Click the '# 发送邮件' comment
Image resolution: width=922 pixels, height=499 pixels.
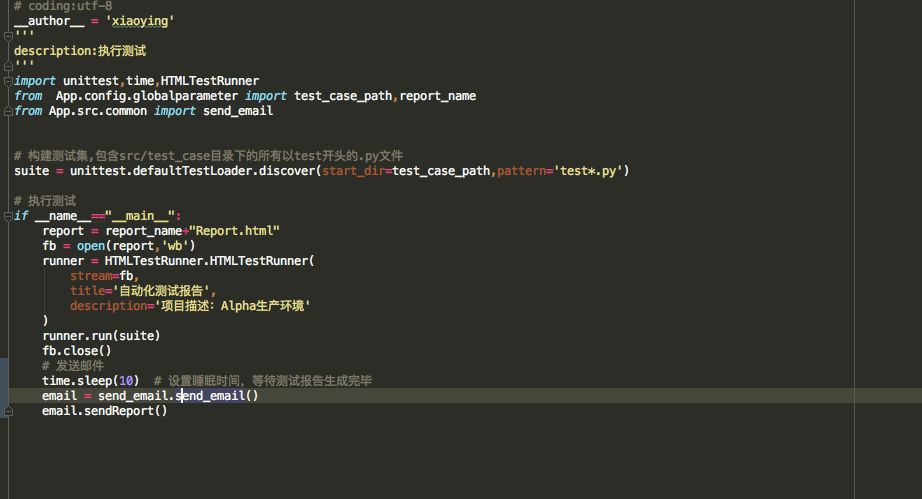pos(73,366)
